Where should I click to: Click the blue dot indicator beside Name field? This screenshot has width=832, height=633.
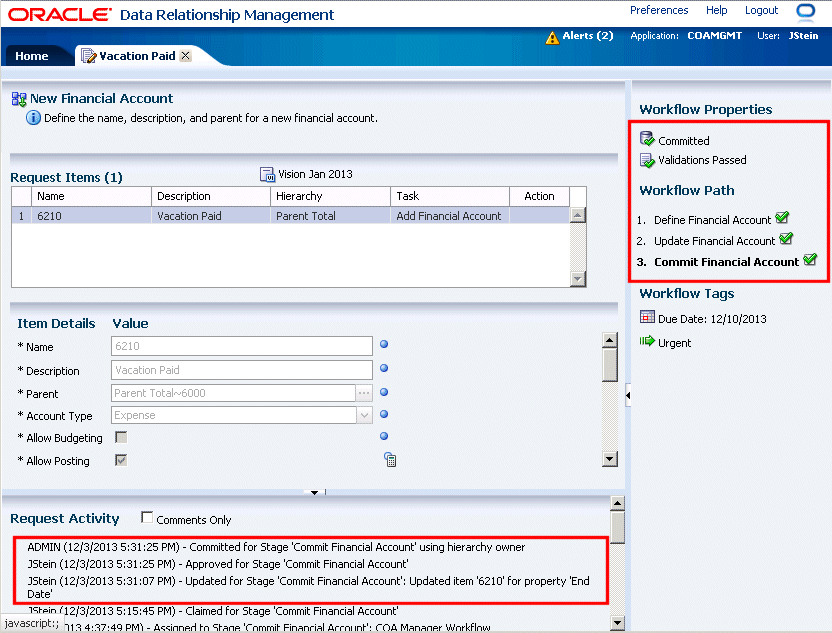coord(384,344)
